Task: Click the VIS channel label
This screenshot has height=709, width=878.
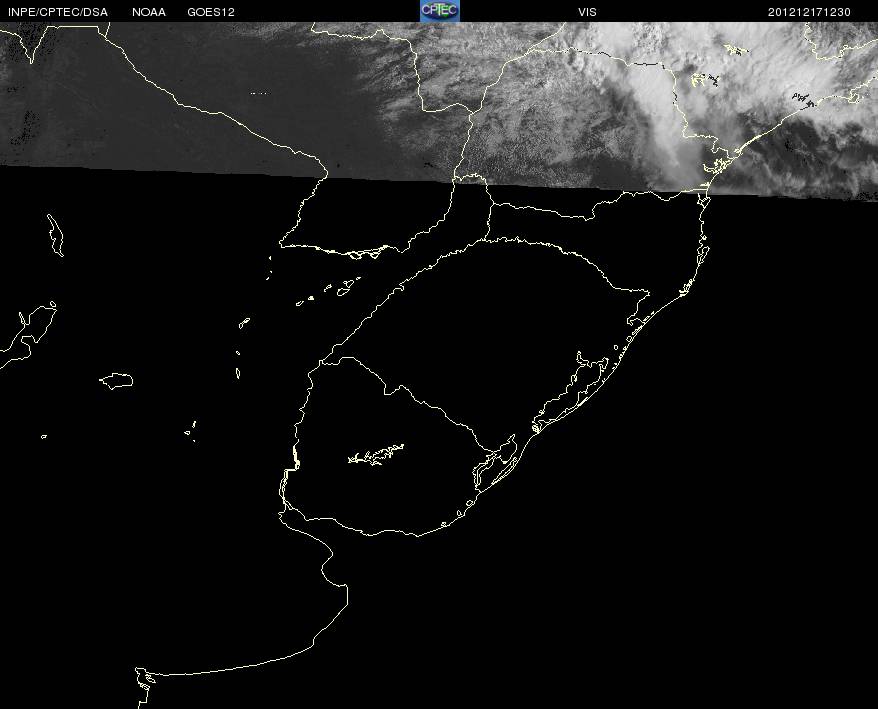Action: [587, 12]
